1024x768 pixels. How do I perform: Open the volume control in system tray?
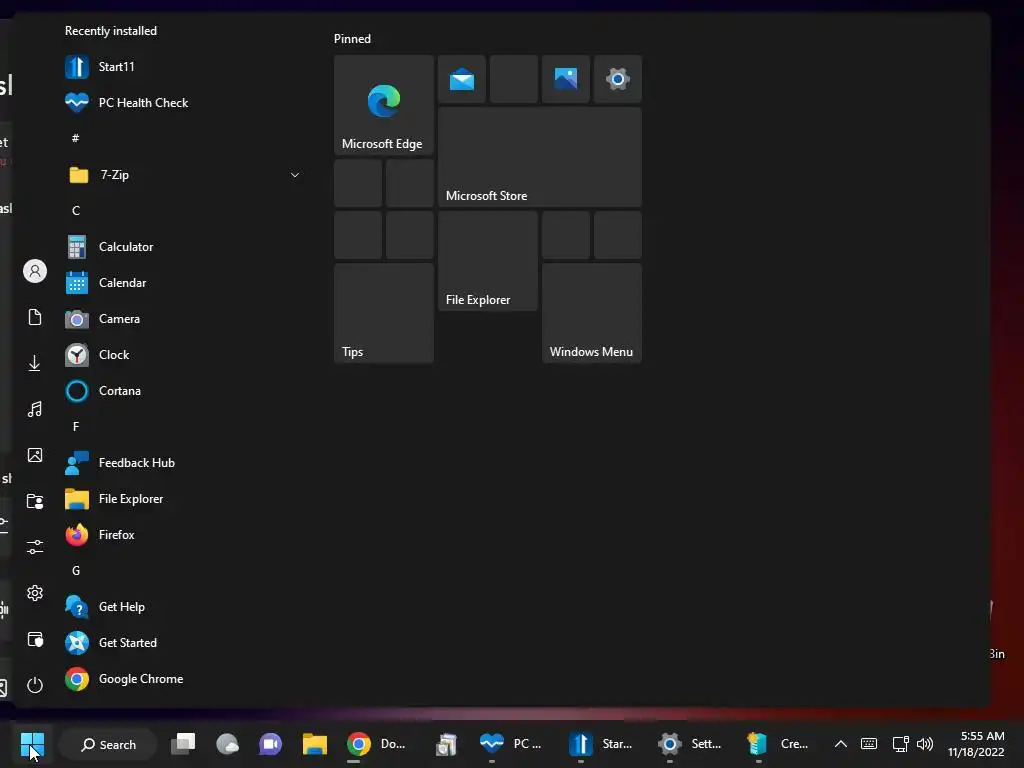[x=925, y=744]
